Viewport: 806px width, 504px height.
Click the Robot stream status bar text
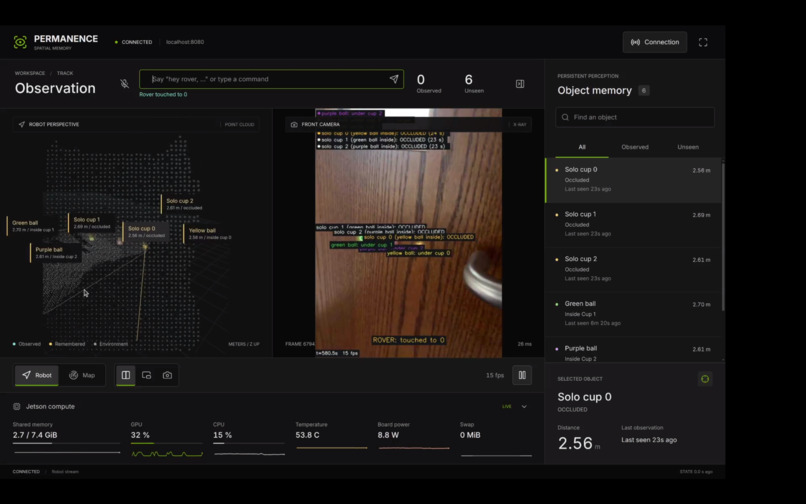tap(65, 472)
